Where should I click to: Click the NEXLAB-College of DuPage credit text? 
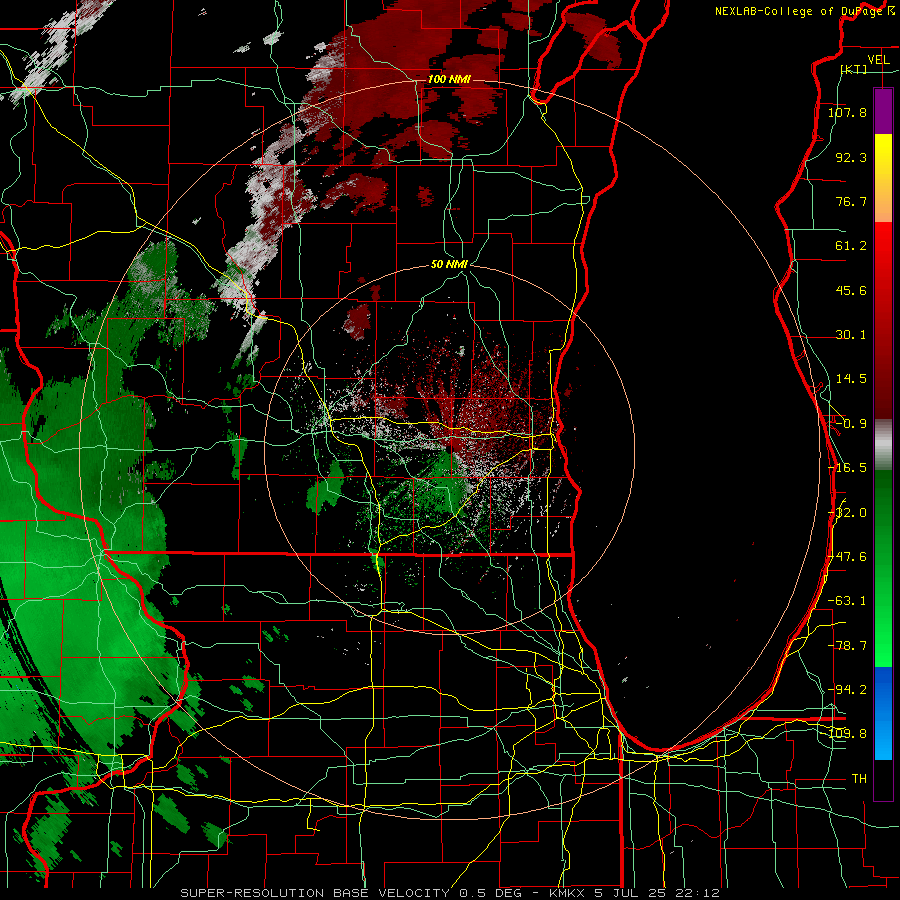798,11
